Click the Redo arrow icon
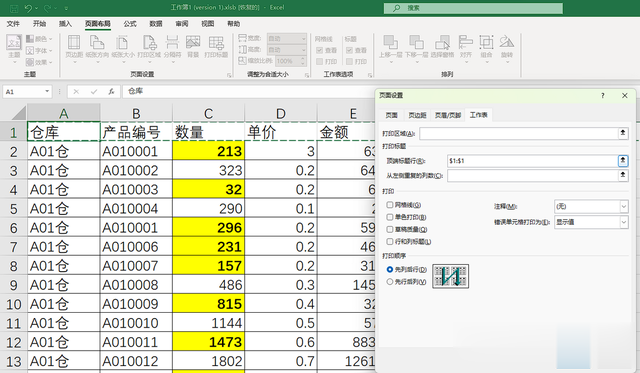This screenshot has width=640, height=373. point(47,8)
